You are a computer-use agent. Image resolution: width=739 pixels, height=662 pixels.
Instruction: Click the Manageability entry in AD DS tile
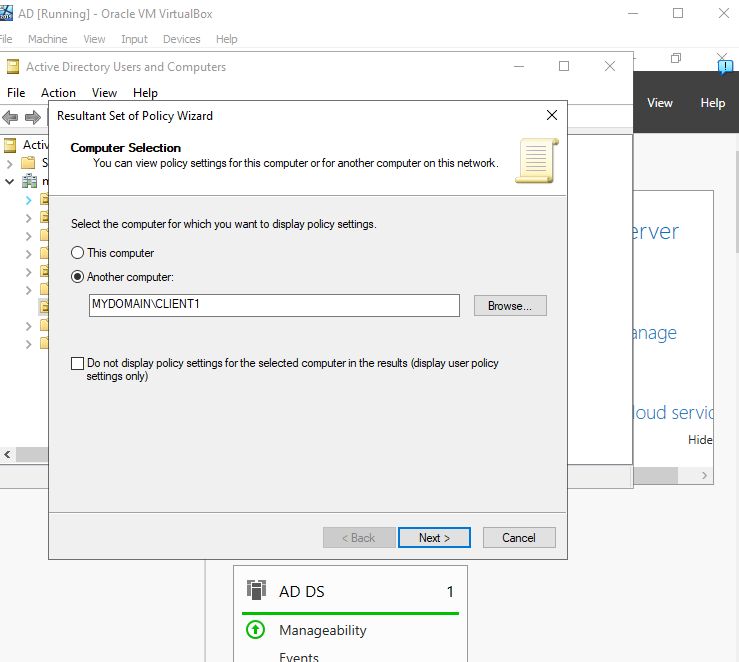323,630
